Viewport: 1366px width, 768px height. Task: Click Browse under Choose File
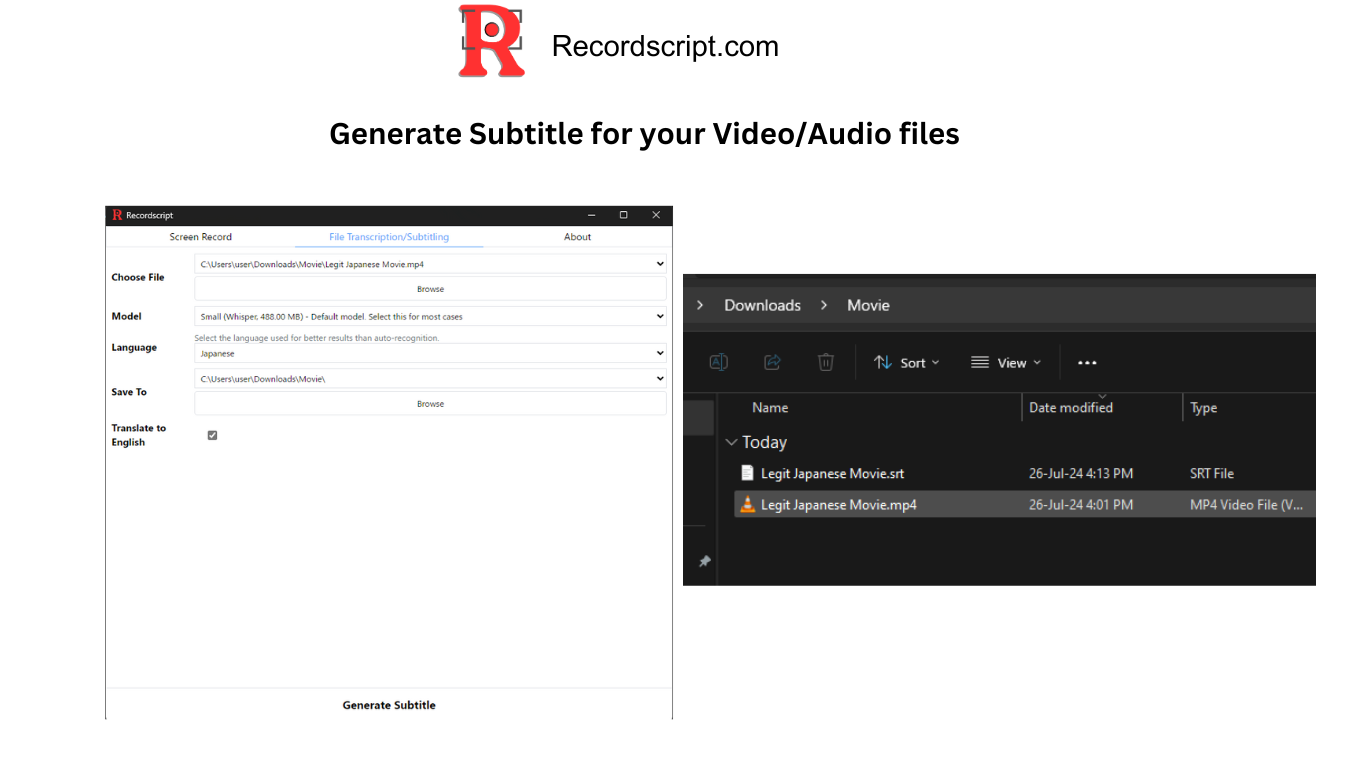430,289
